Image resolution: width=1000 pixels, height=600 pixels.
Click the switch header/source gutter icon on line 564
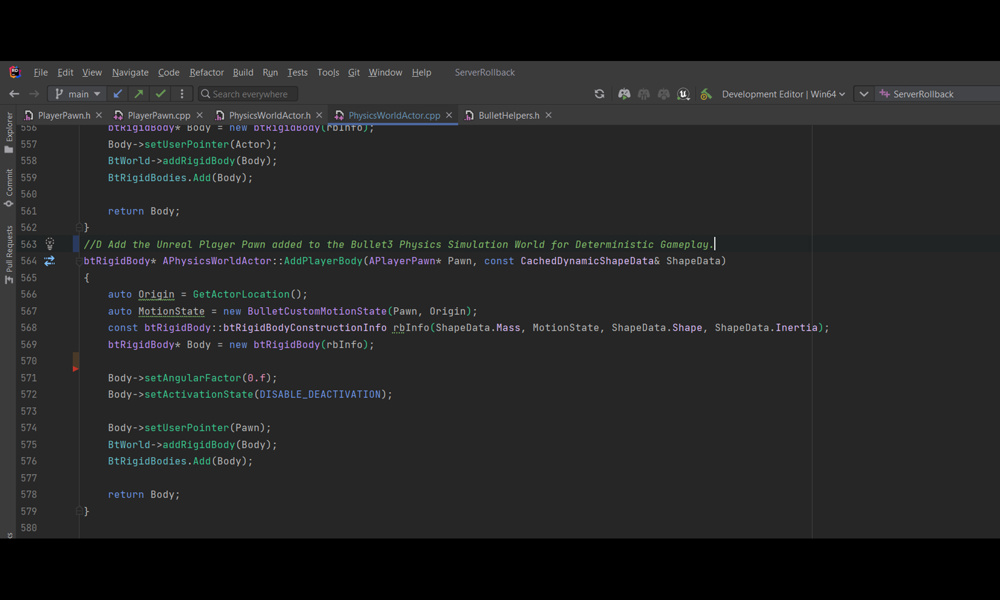pos(49,261)
